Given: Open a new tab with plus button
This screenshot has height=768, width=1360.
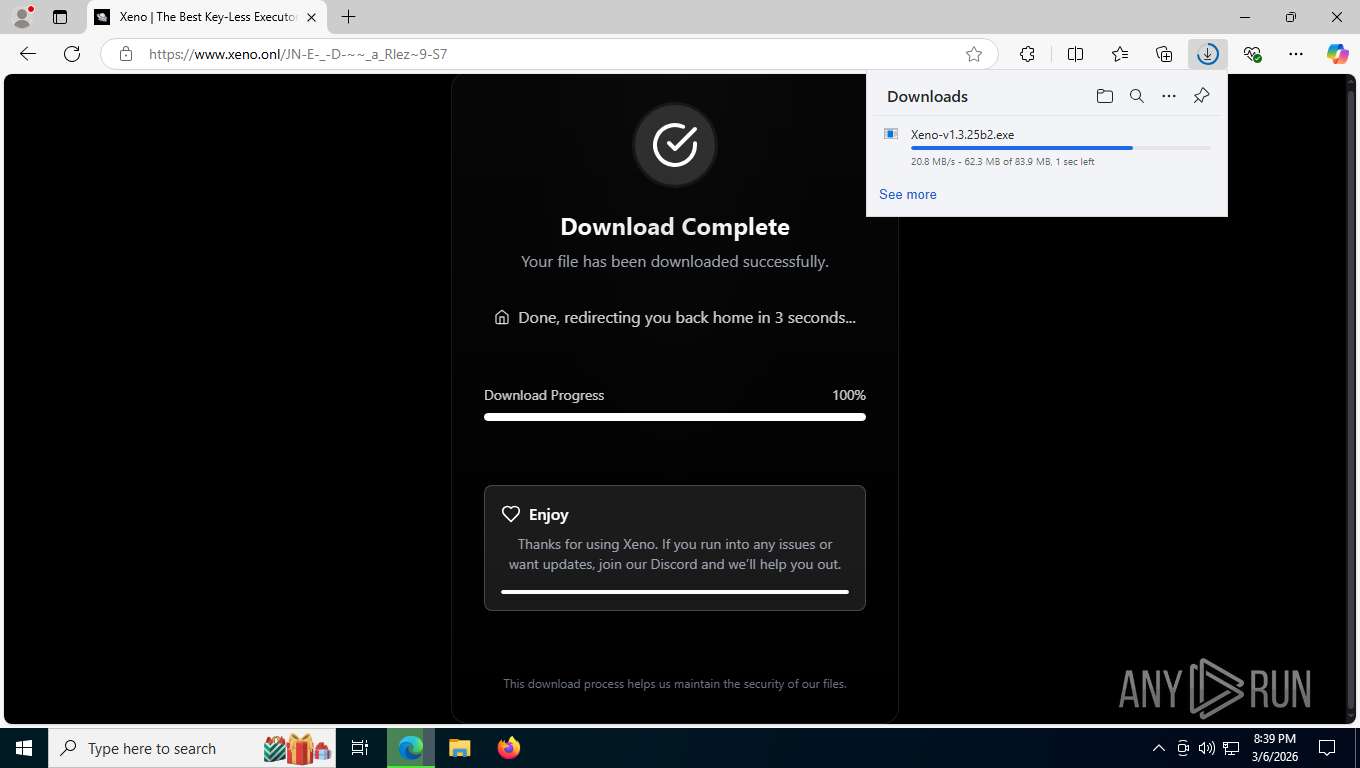Looking at the screenshot, I should [348, 17].
